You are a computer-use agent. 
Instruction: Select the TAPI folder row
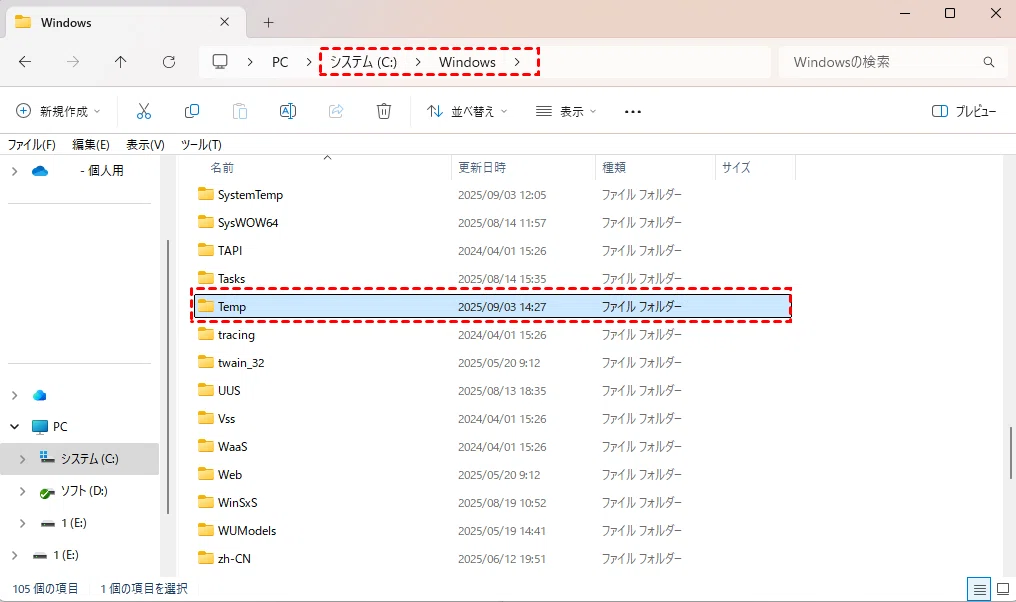pyautogui.click(x=492, y=250)
